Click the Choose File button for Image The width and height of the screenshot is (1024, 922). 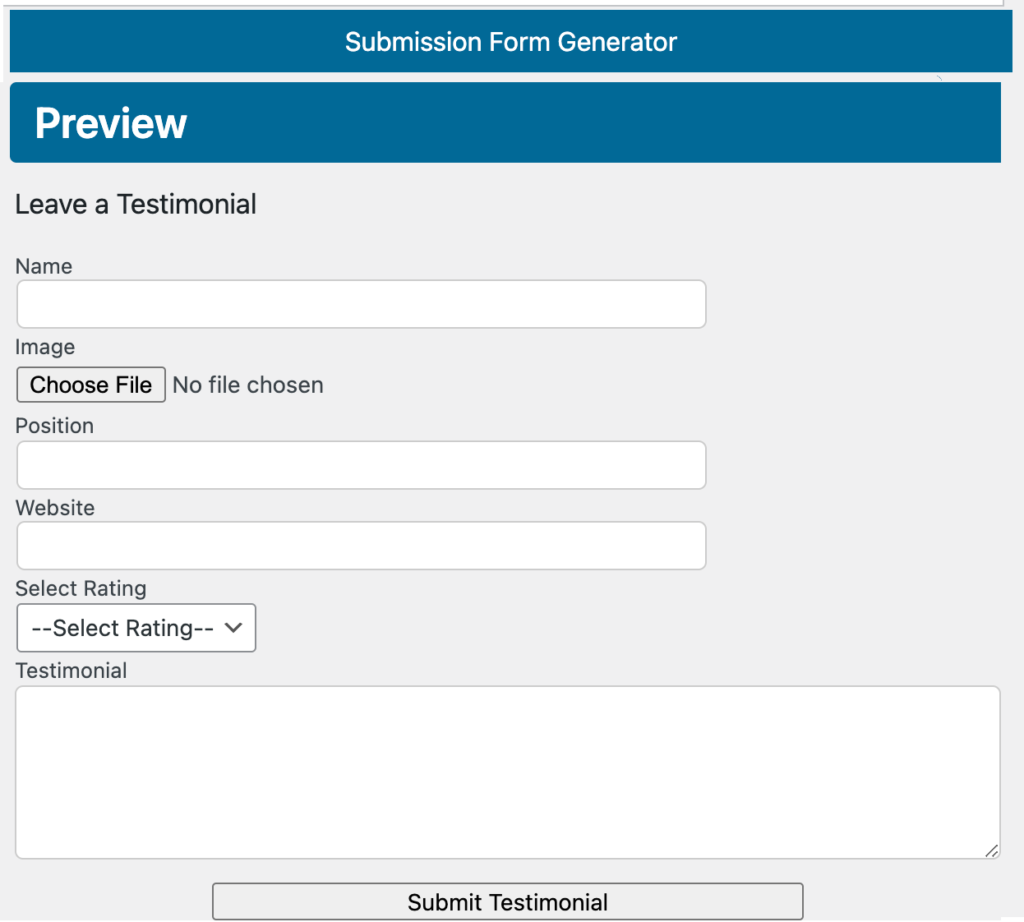(91, 385)
